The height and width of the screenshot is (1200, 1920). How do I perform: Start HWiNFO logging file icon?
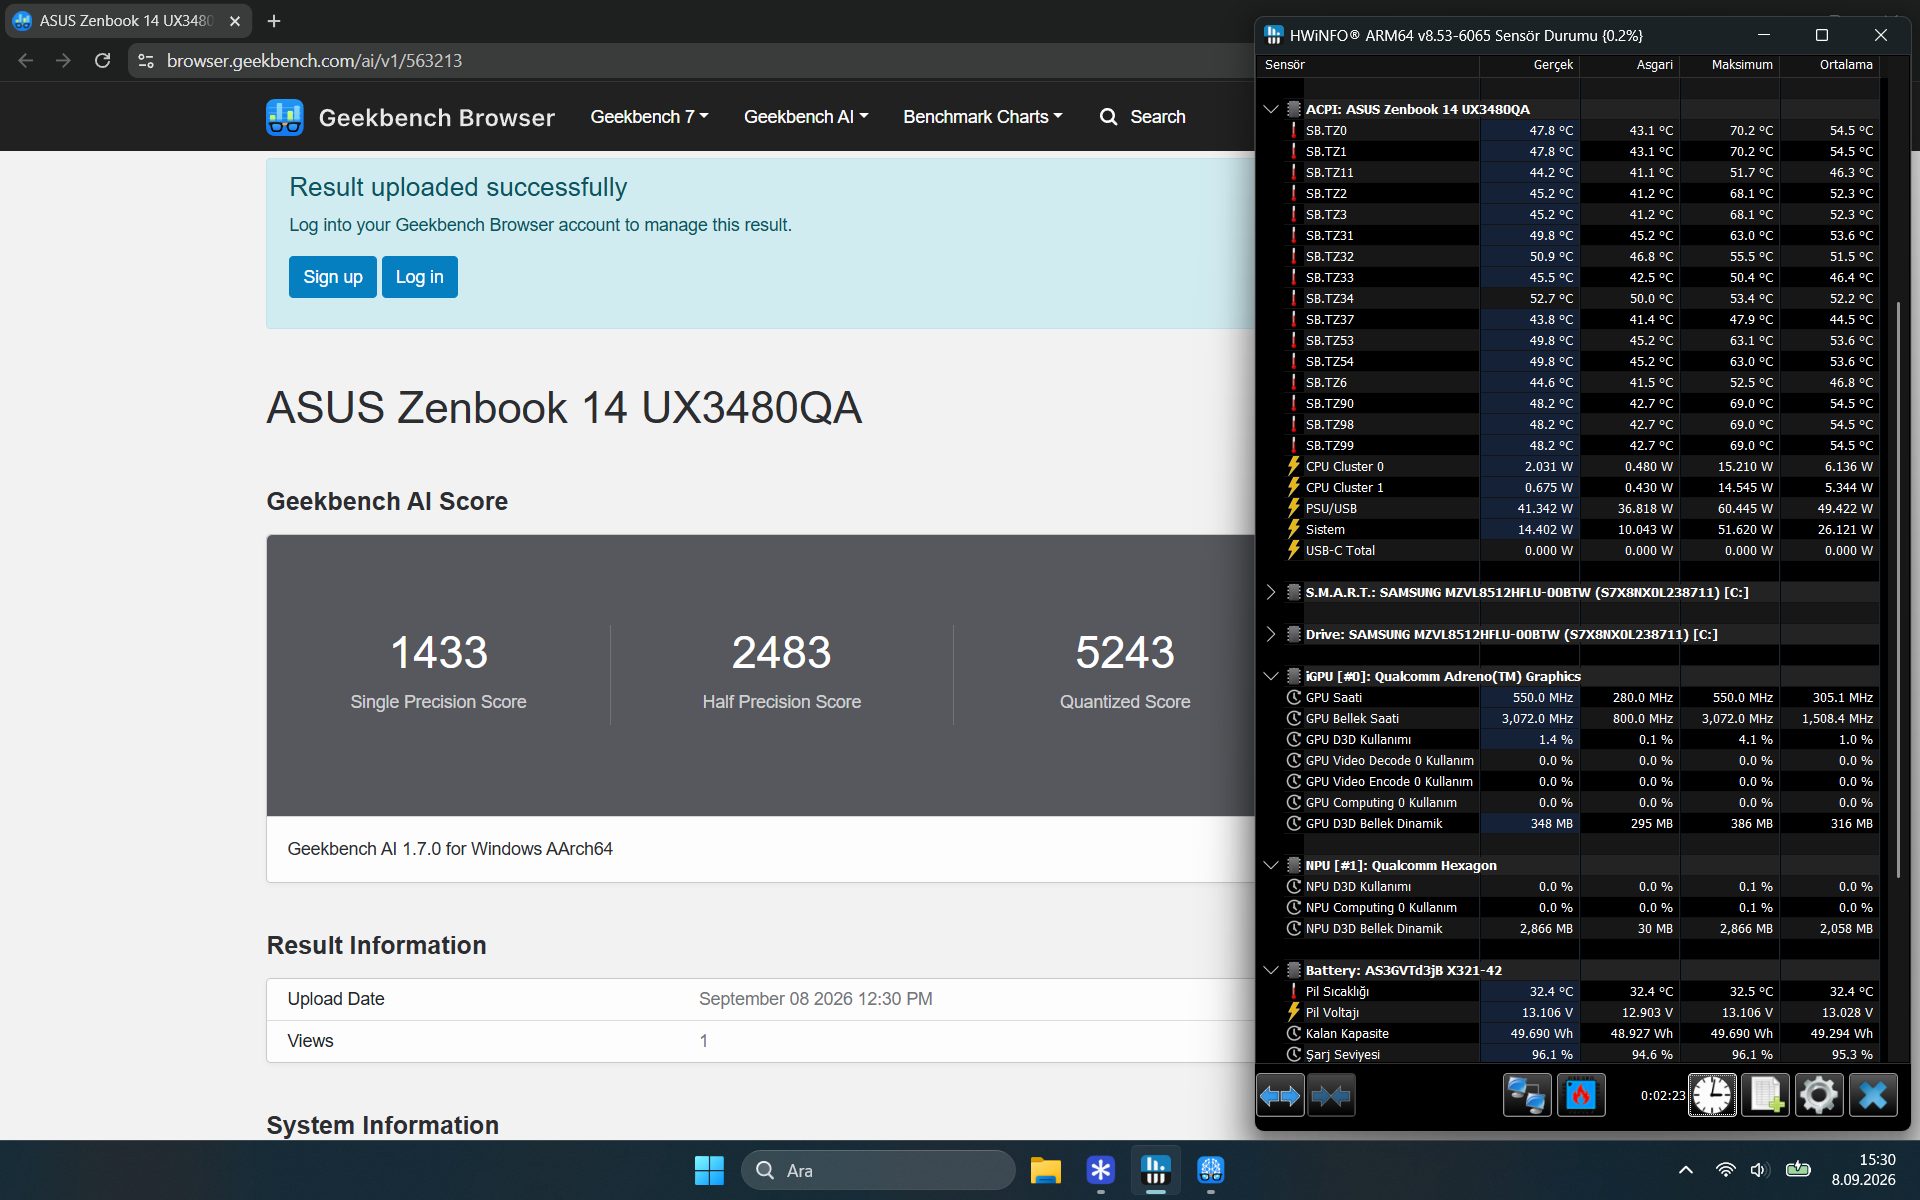(x=1765, y=1096)
